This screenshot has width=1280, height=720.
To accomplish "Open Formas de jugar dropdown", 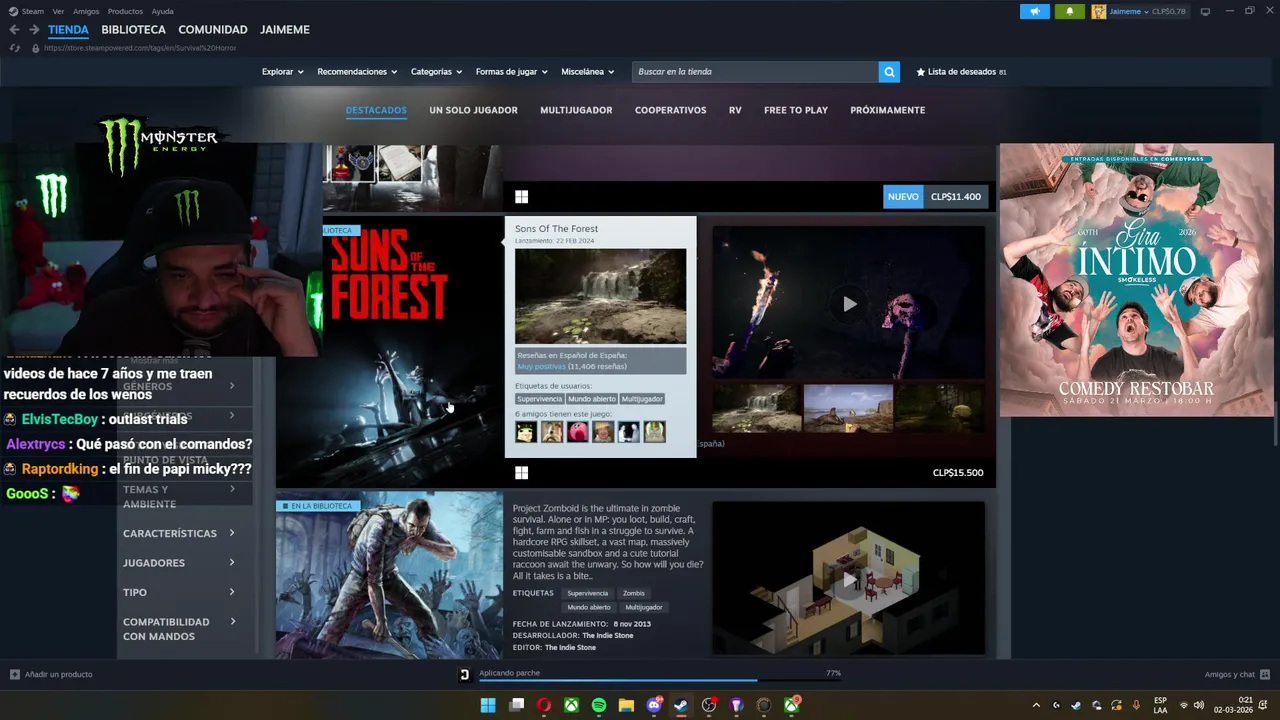I will tap(511, 72).
